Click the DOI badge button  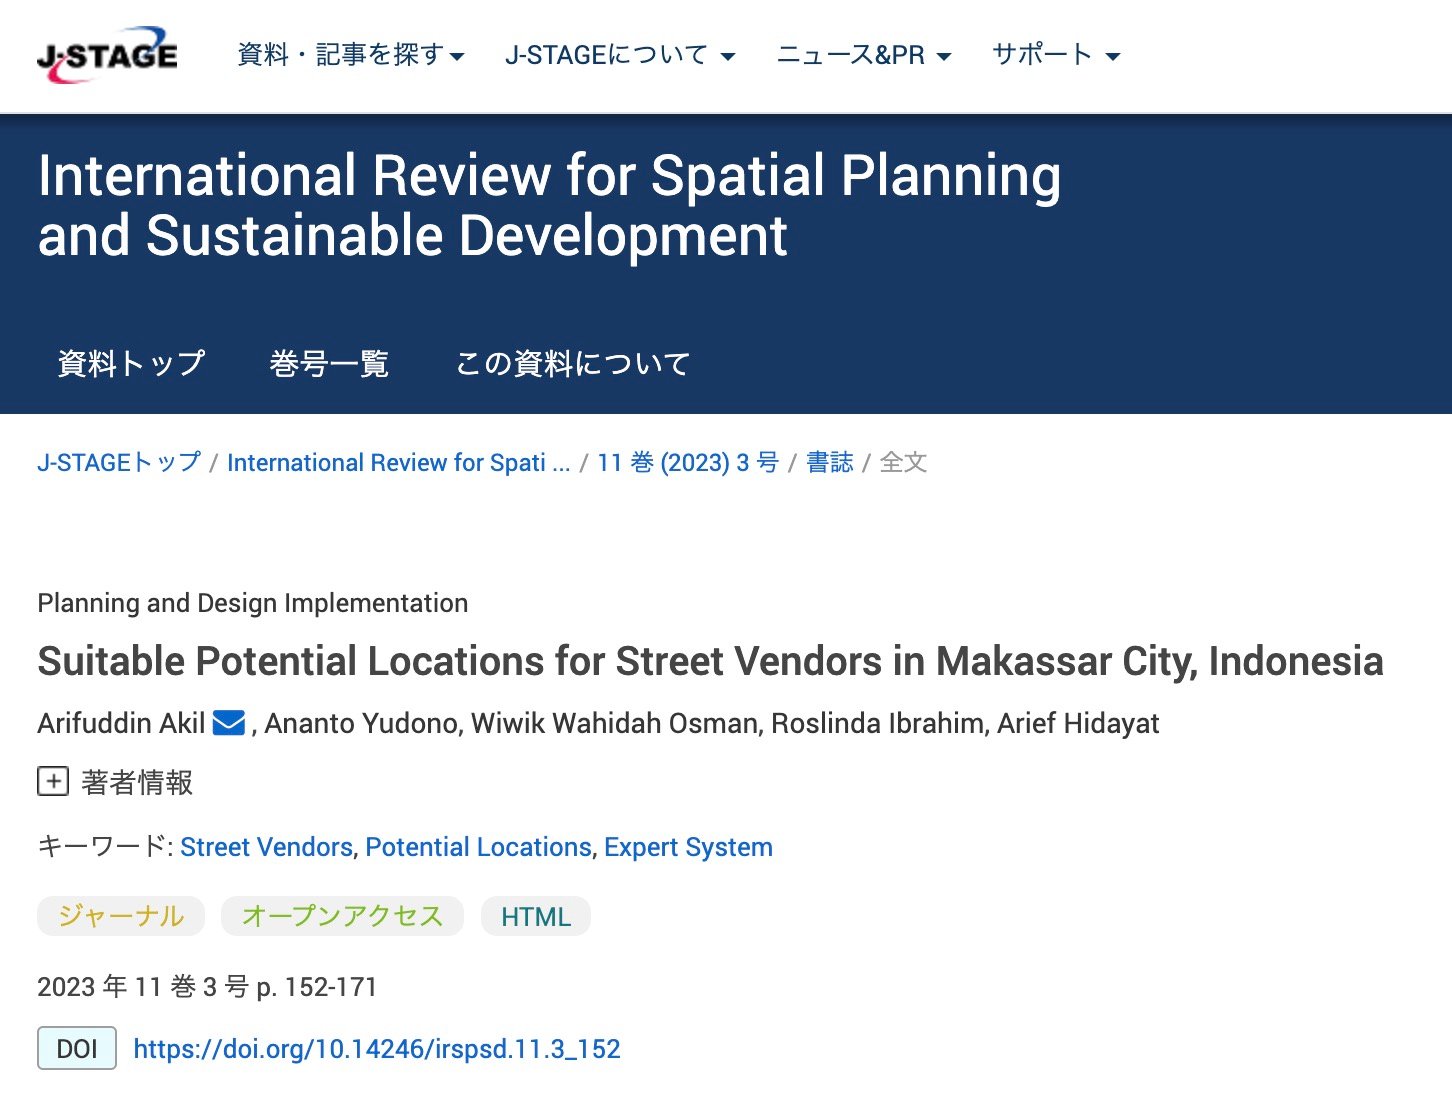(77, 1049)
